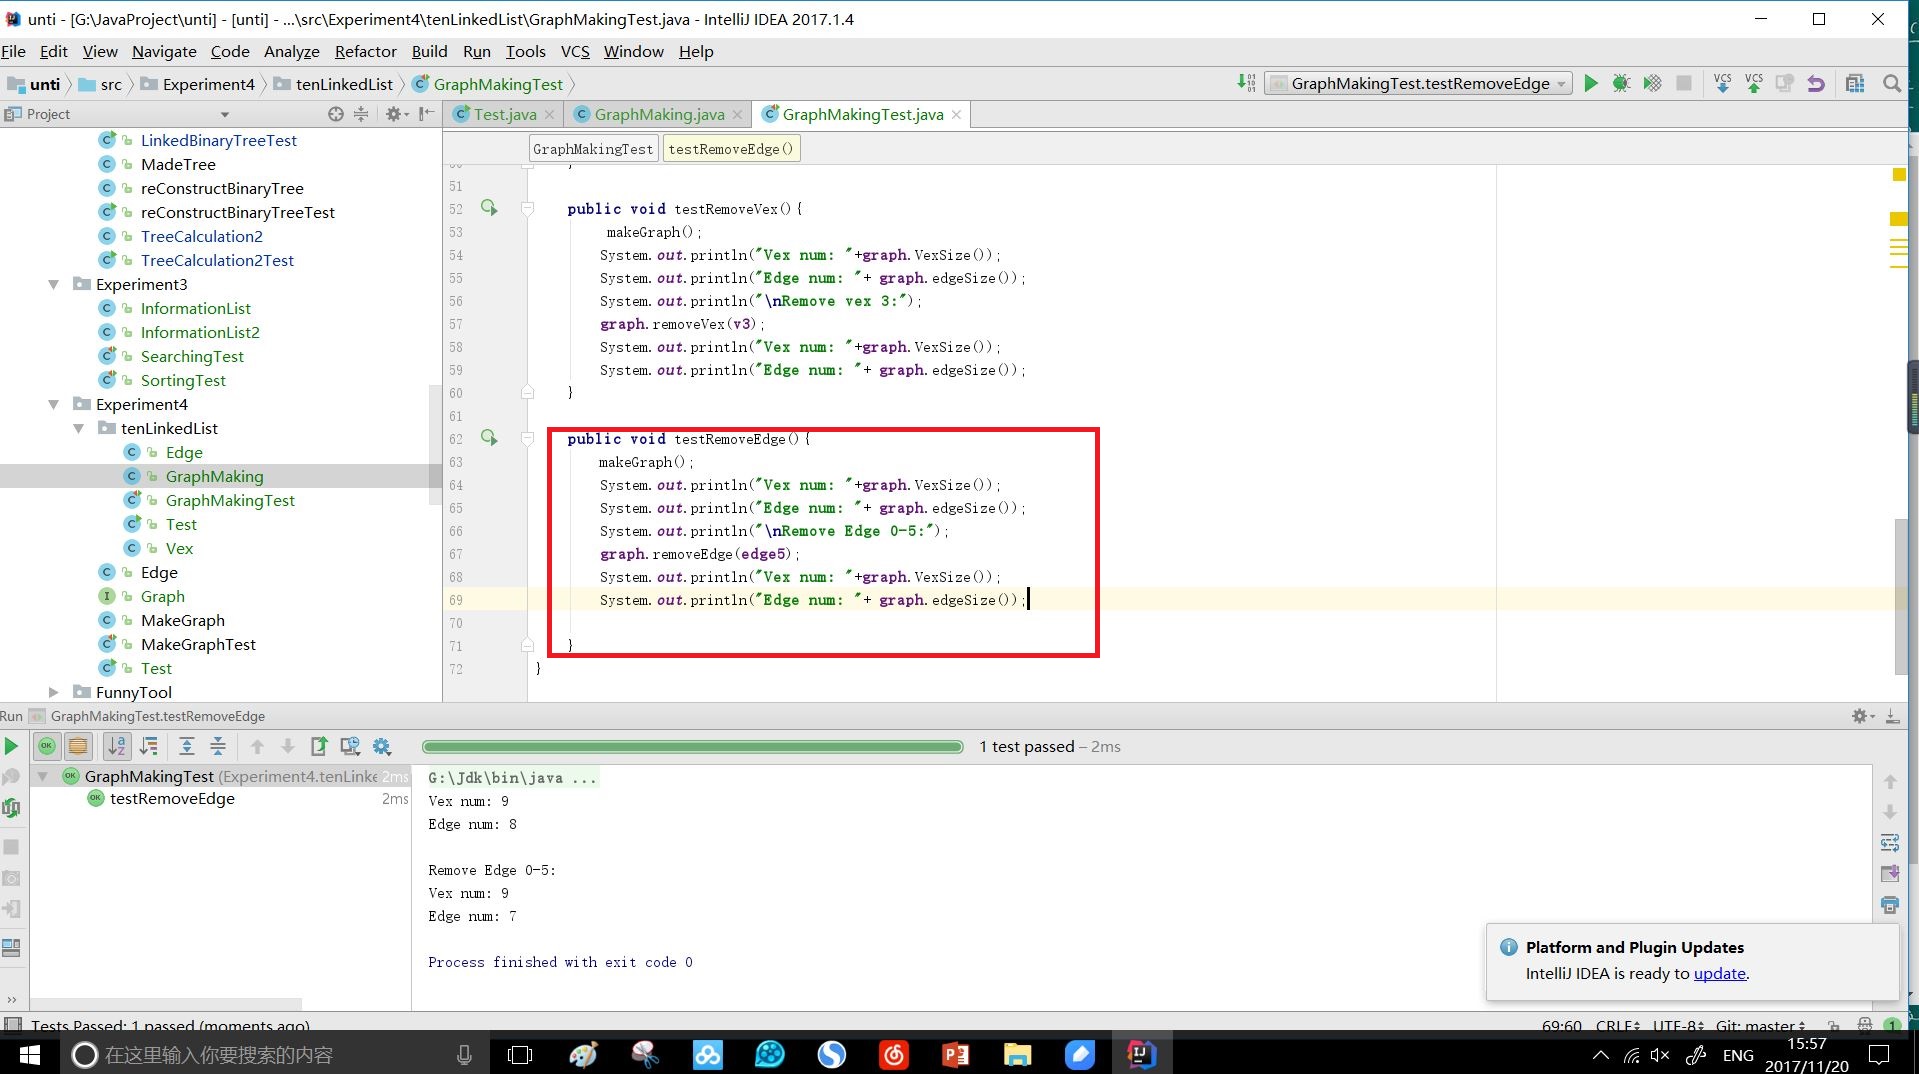
Task: Click run gutter icon at testRemoveEdge
Action: pyautogui.click(x=489, y=438)
